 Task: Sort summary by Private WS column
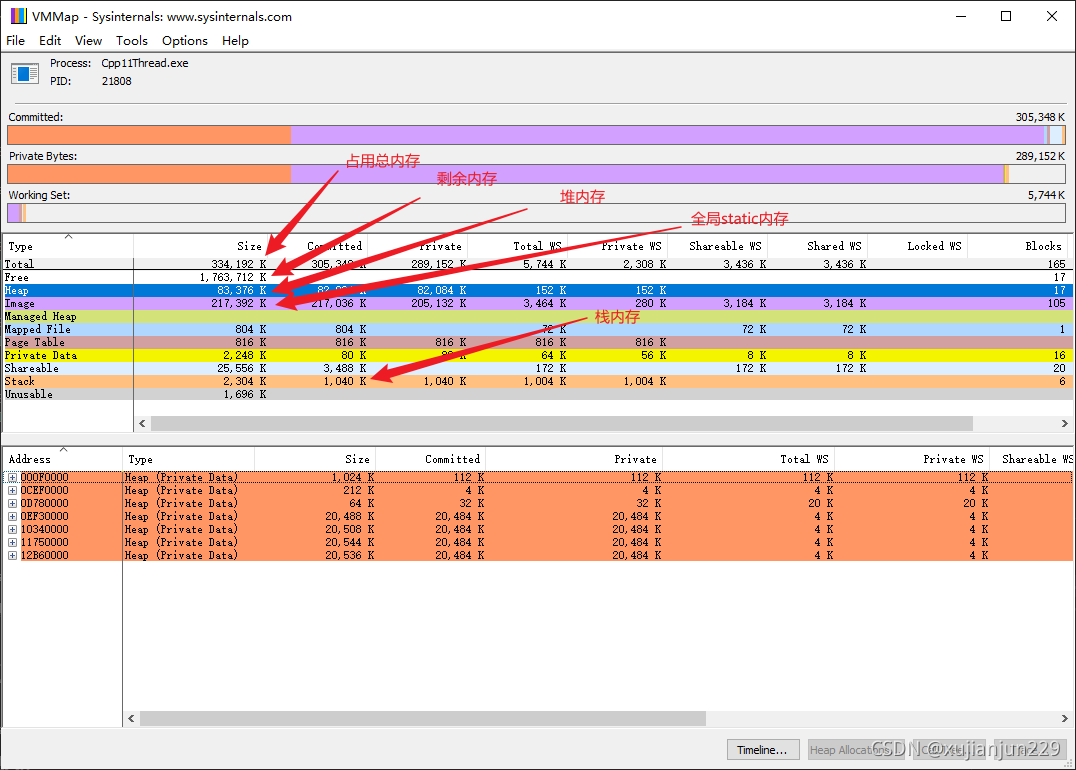[618, 246]
